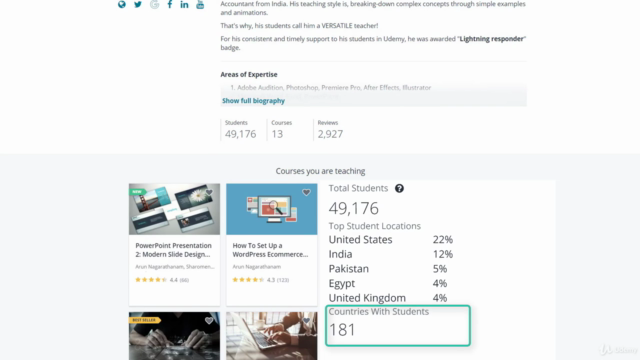
Task: Click the United Kingdom 4% row
Action: pyautogui.click(x=388, y=298)
